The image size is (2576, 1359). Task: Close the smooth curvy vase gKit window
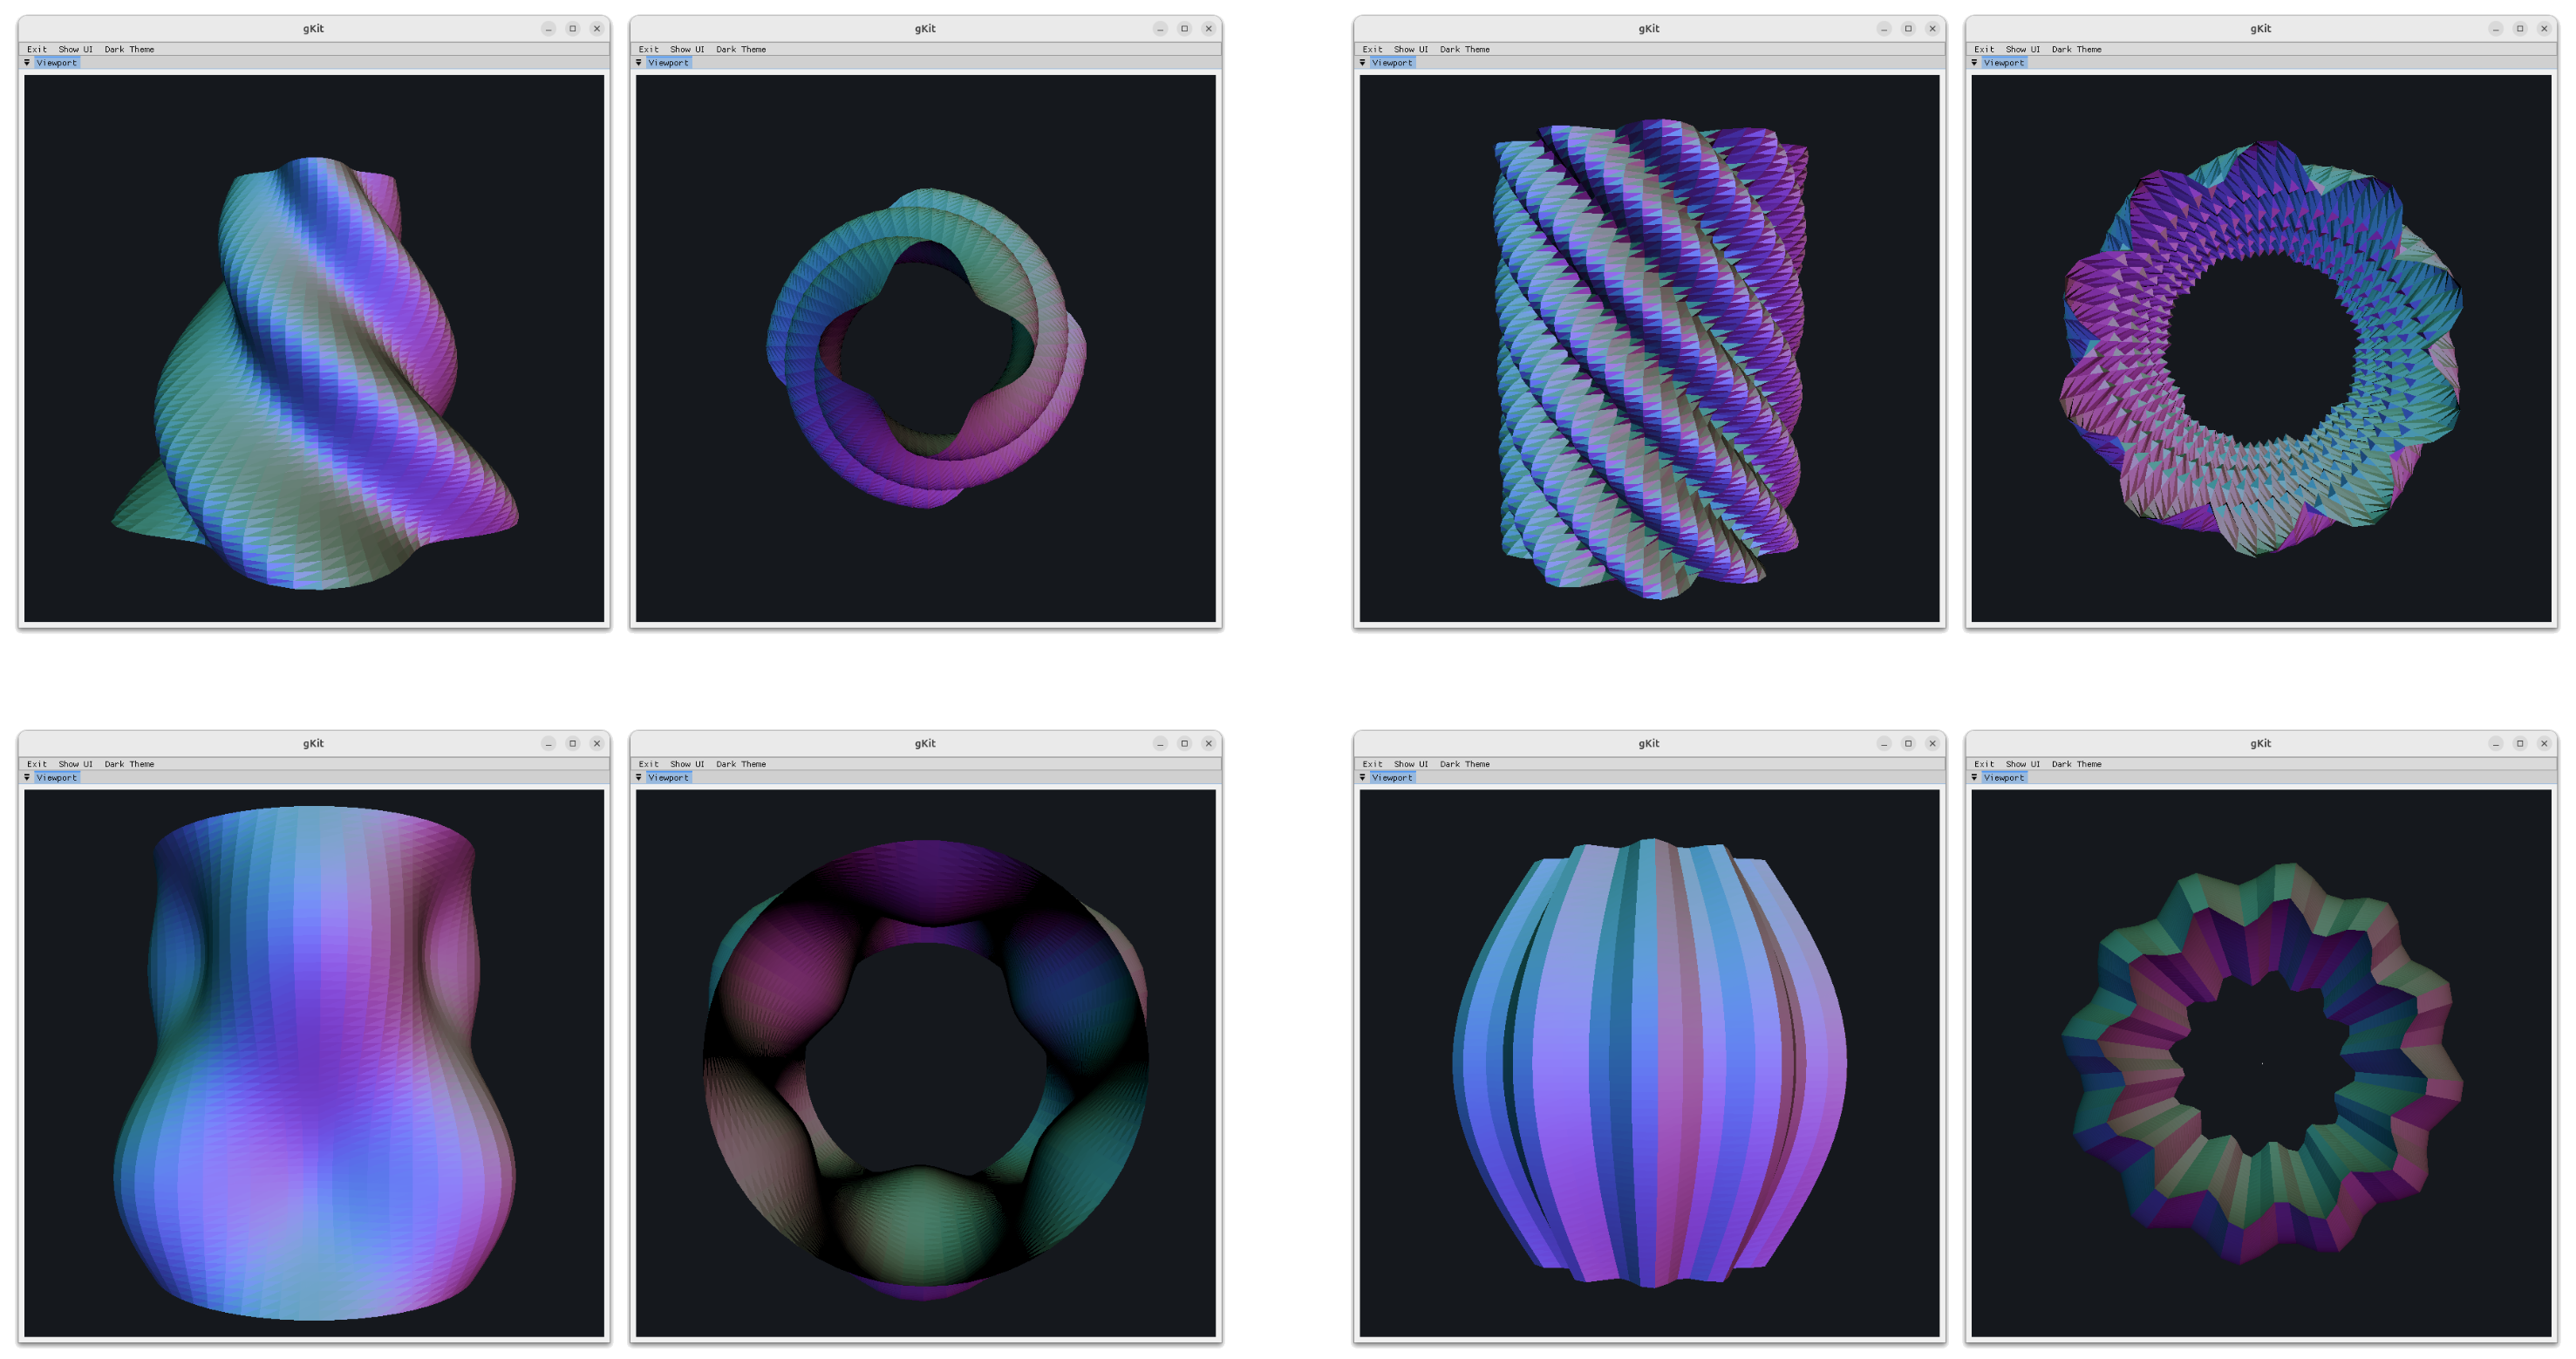597,744
